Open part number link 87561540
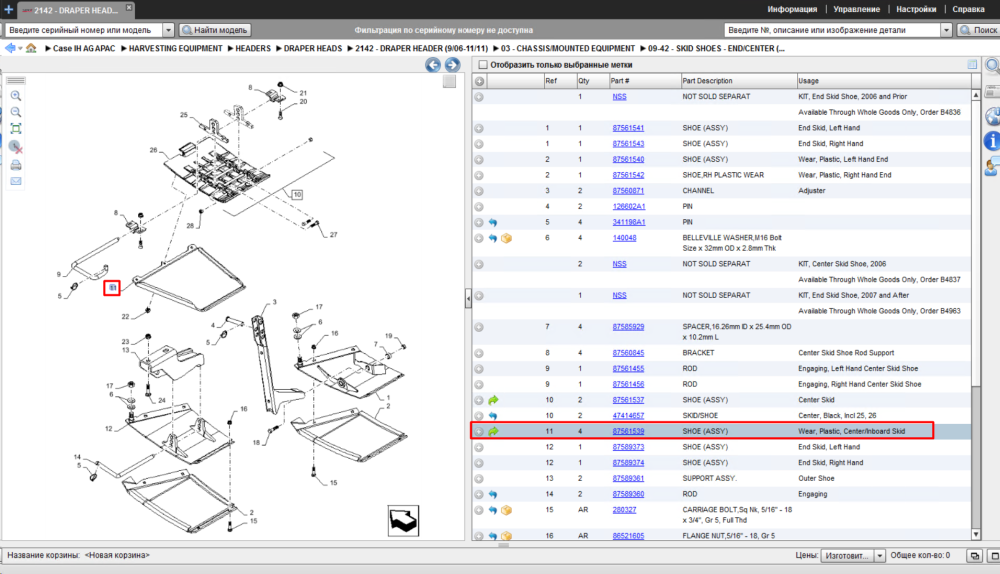The height and width of the screenshot is (574, 1000). tap(628, 159)
